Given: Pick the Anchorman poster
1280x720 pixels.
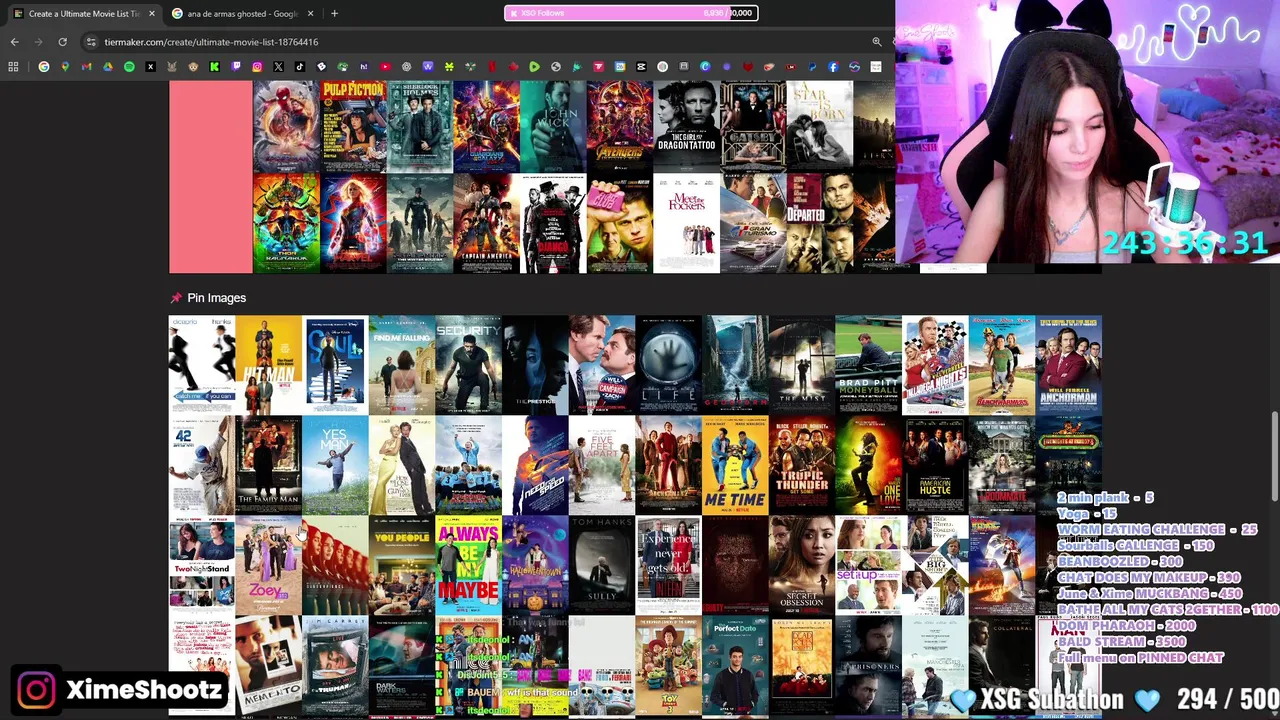Looking at the screenshot, I should click(x=1068, y=365).
